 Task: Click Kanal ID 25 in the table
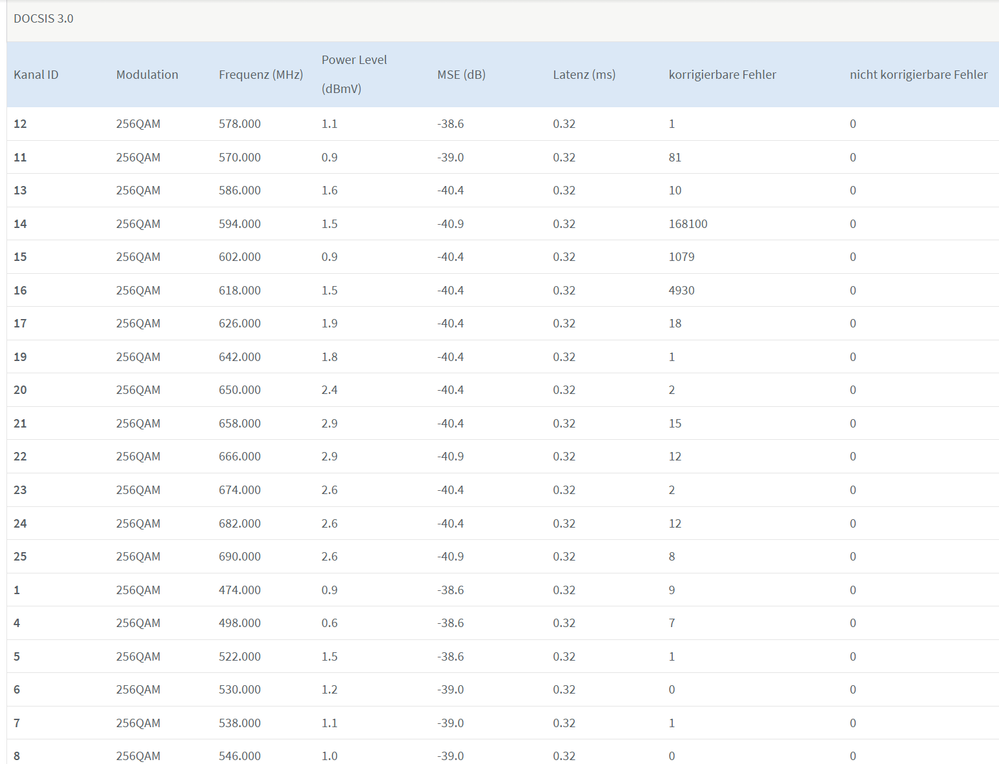[20, 557]
